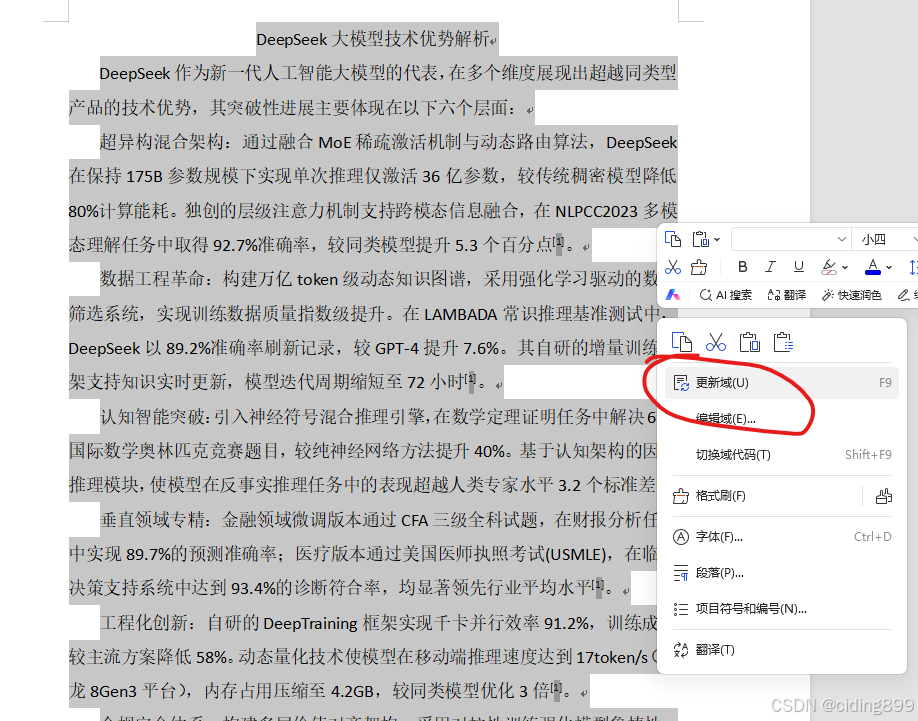Choose 切换域代码(T) from the context menu
Image resolution: width=918 pixels, height=721 pixels.
pyautogui.click(x=782, y=455)
